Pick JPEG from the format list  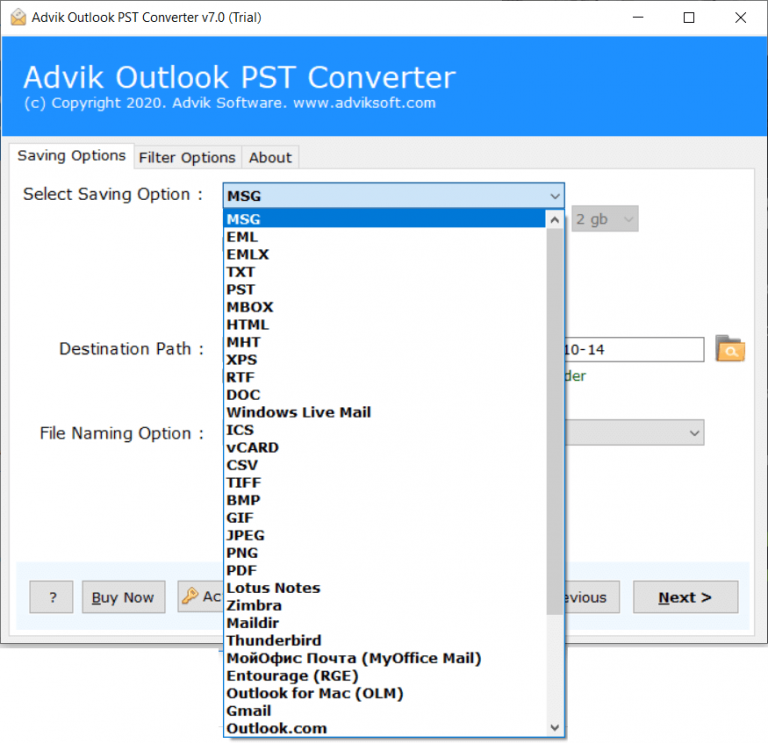coord(385,535)
